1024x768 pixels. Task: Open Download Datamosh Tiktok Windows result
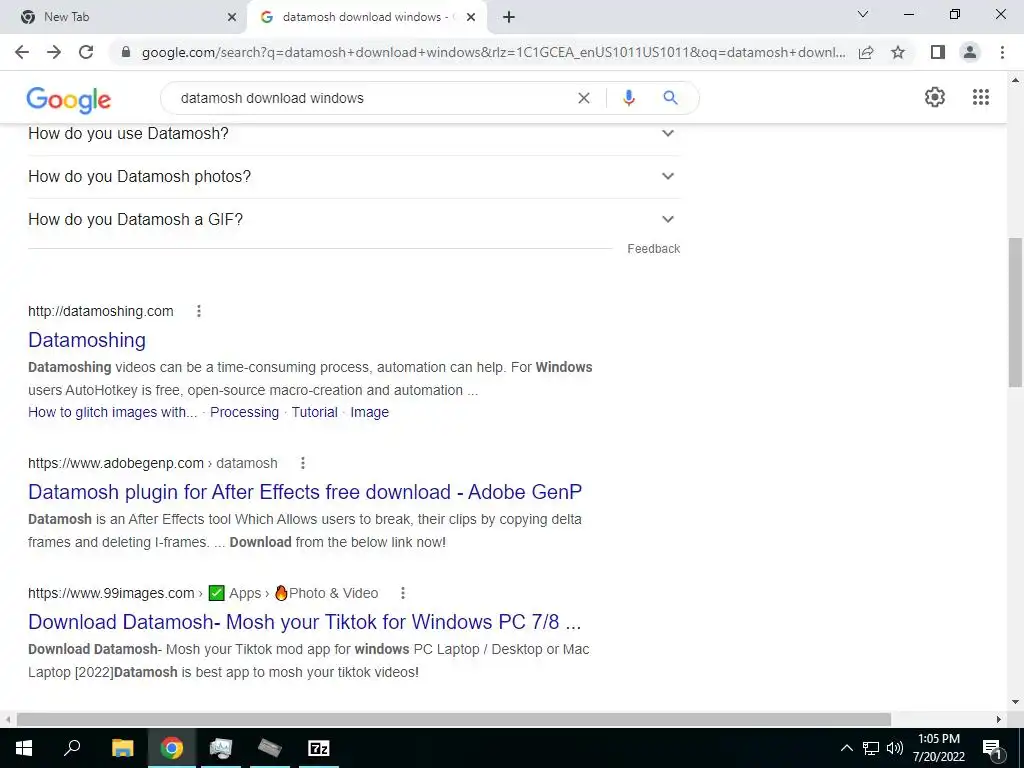(x=304, y=622)
